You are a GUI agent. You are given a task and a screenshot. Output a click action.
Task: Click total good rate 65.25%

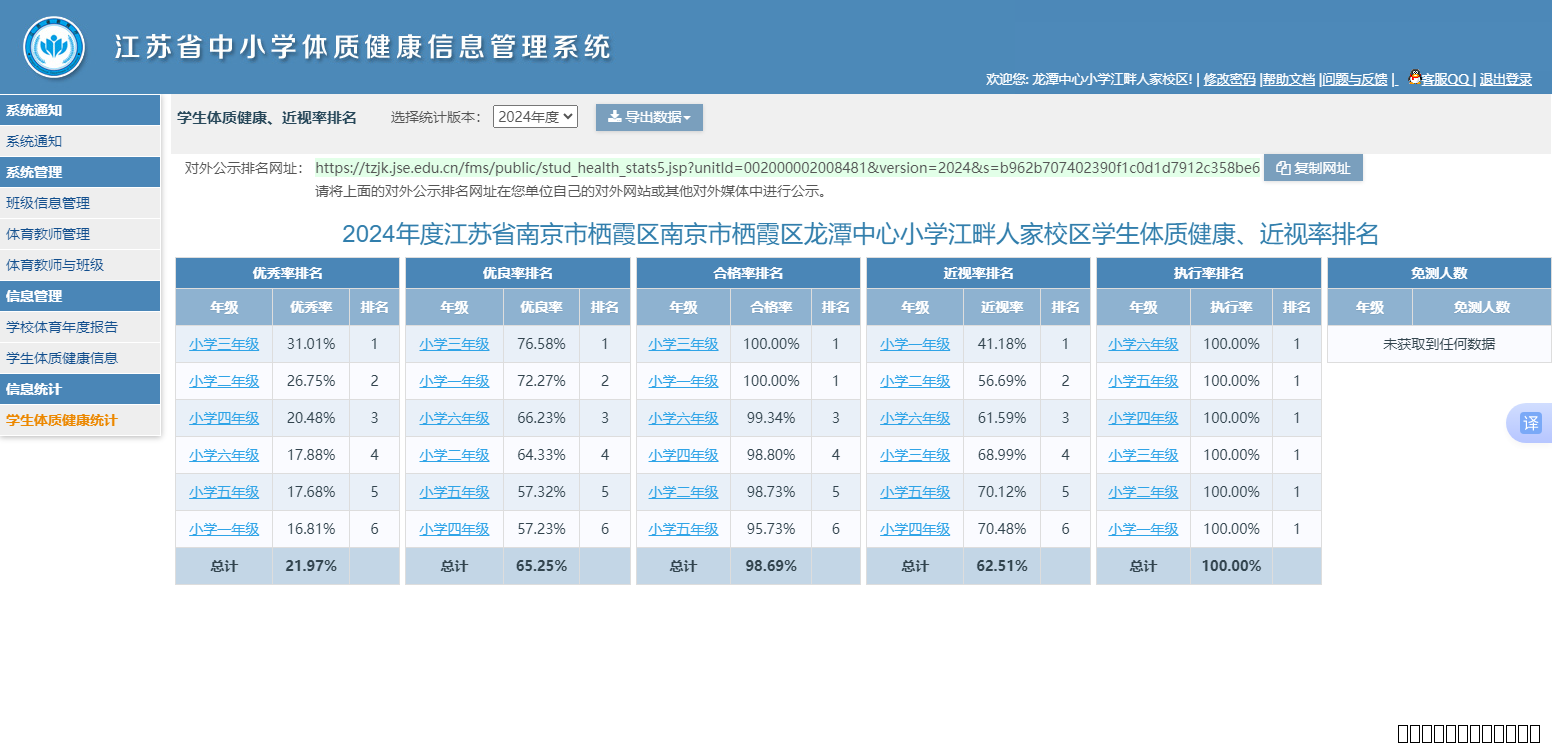[x=541, y=566]
